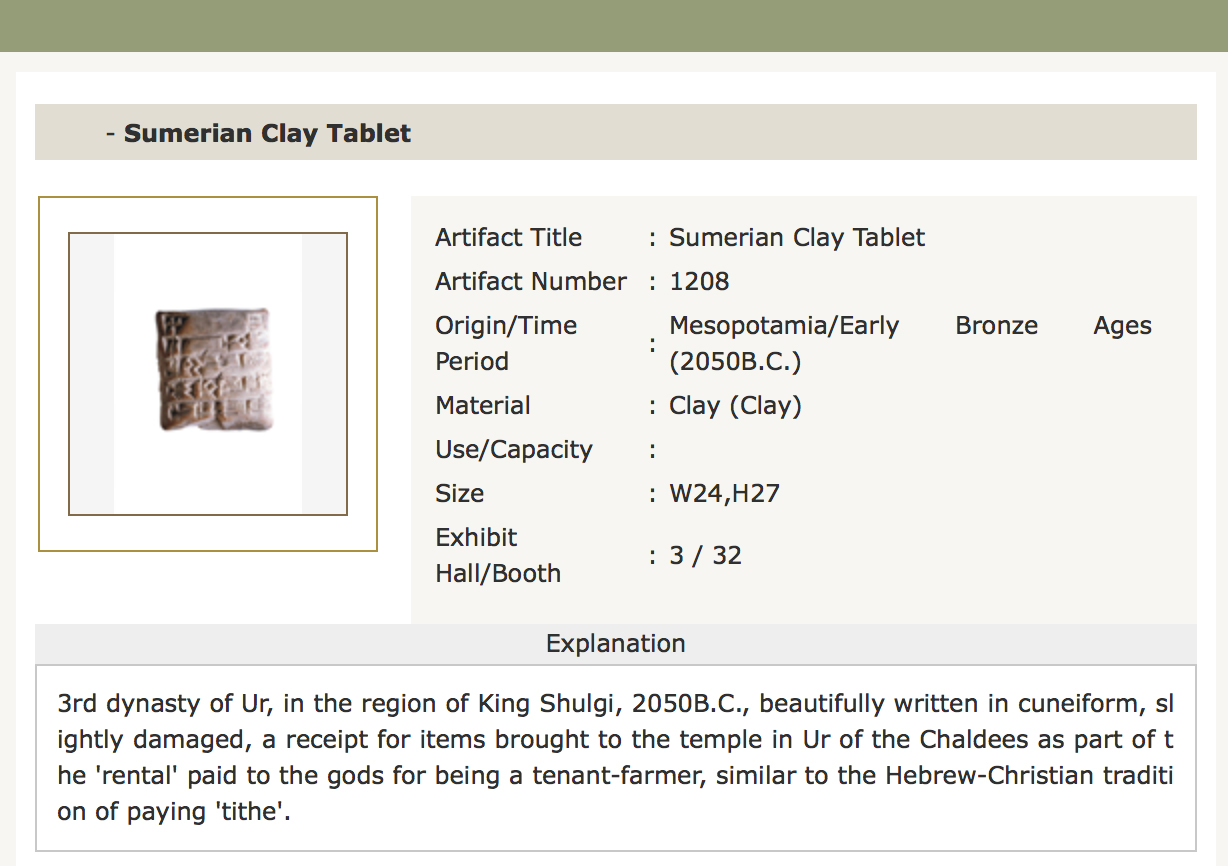Click the Artifact Number label
This screenshot has width=1228, height=866.
530,281
